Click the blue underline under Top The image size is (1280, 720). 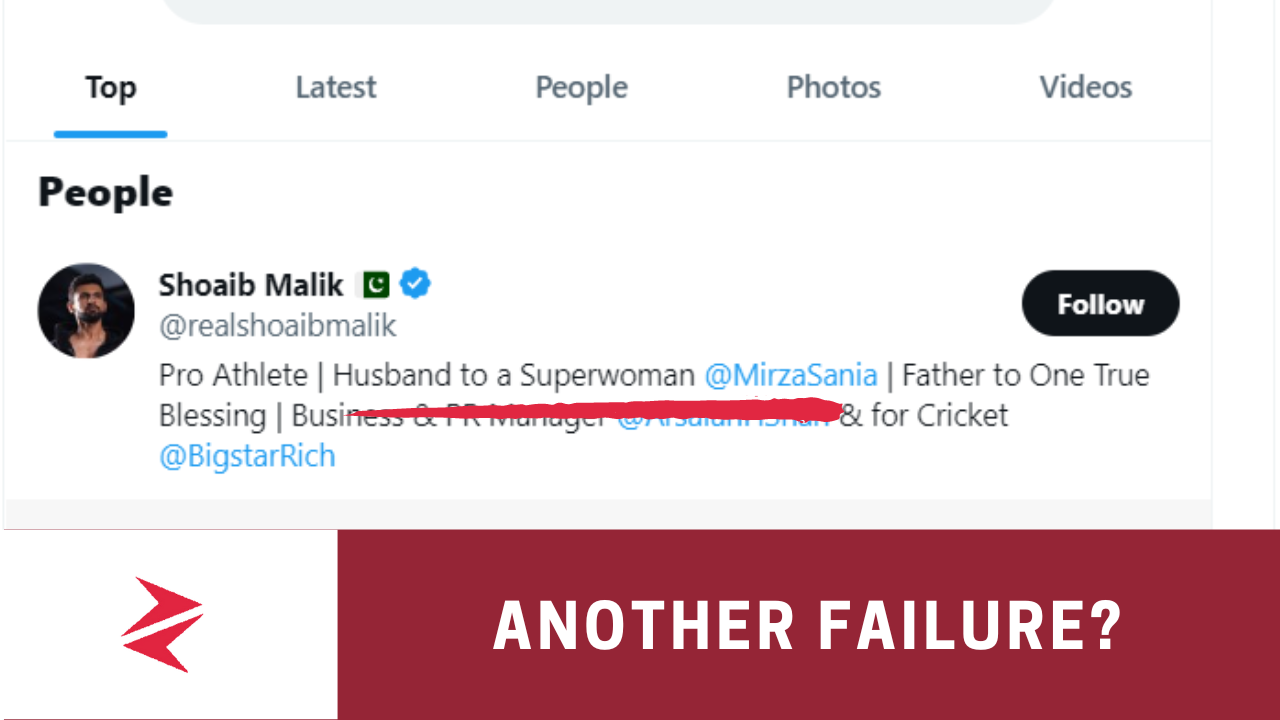110,133
